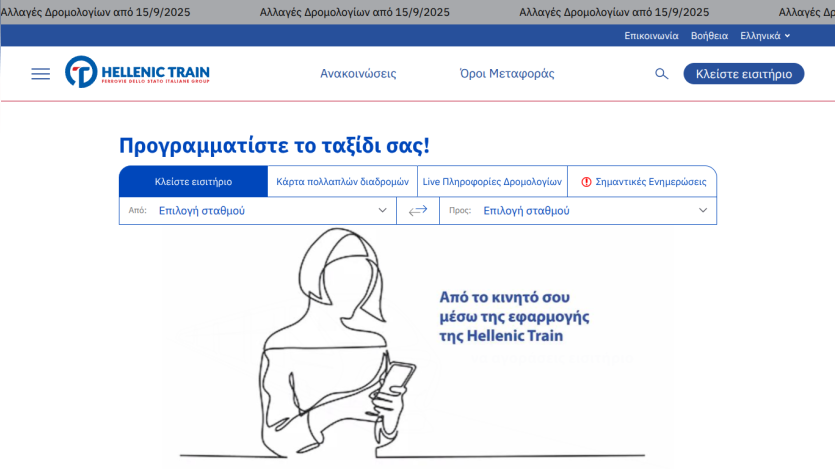This screenshot has width=835, height=469.
Task: Open the Από station dropdown
Action: pyautogui.click(x=258, y=211)
